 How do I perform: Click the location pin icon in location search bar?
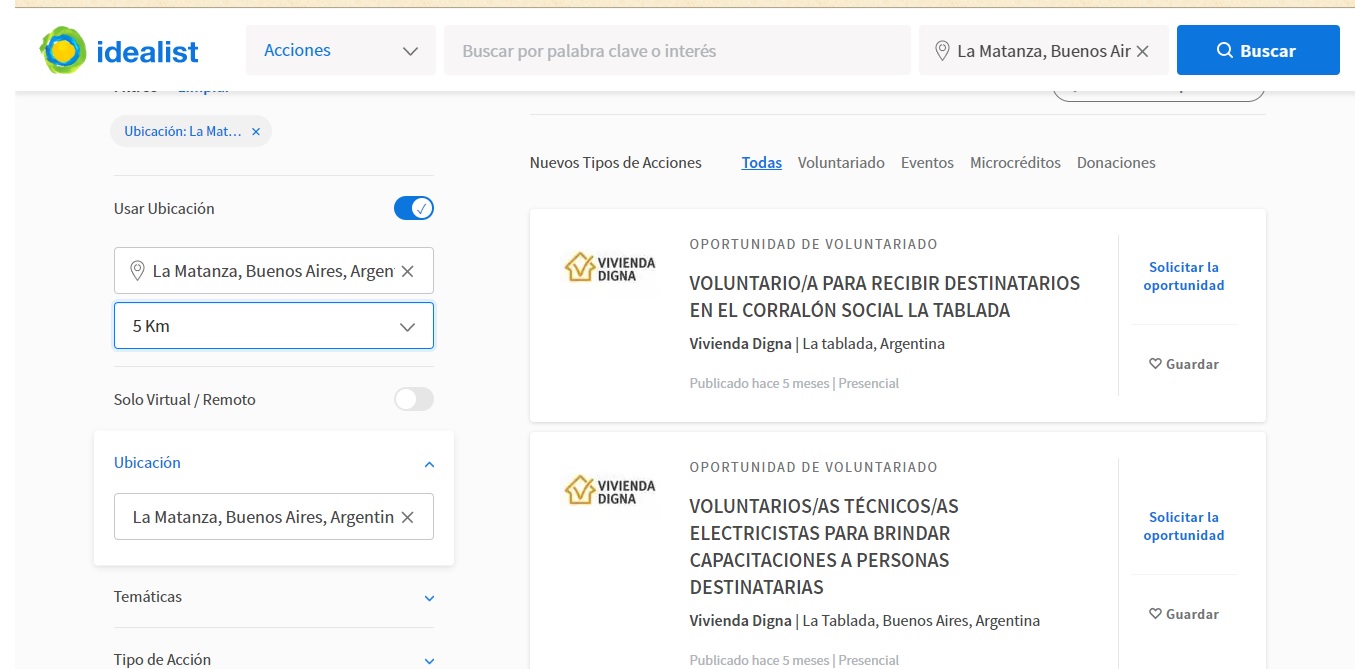coord(940,49)
